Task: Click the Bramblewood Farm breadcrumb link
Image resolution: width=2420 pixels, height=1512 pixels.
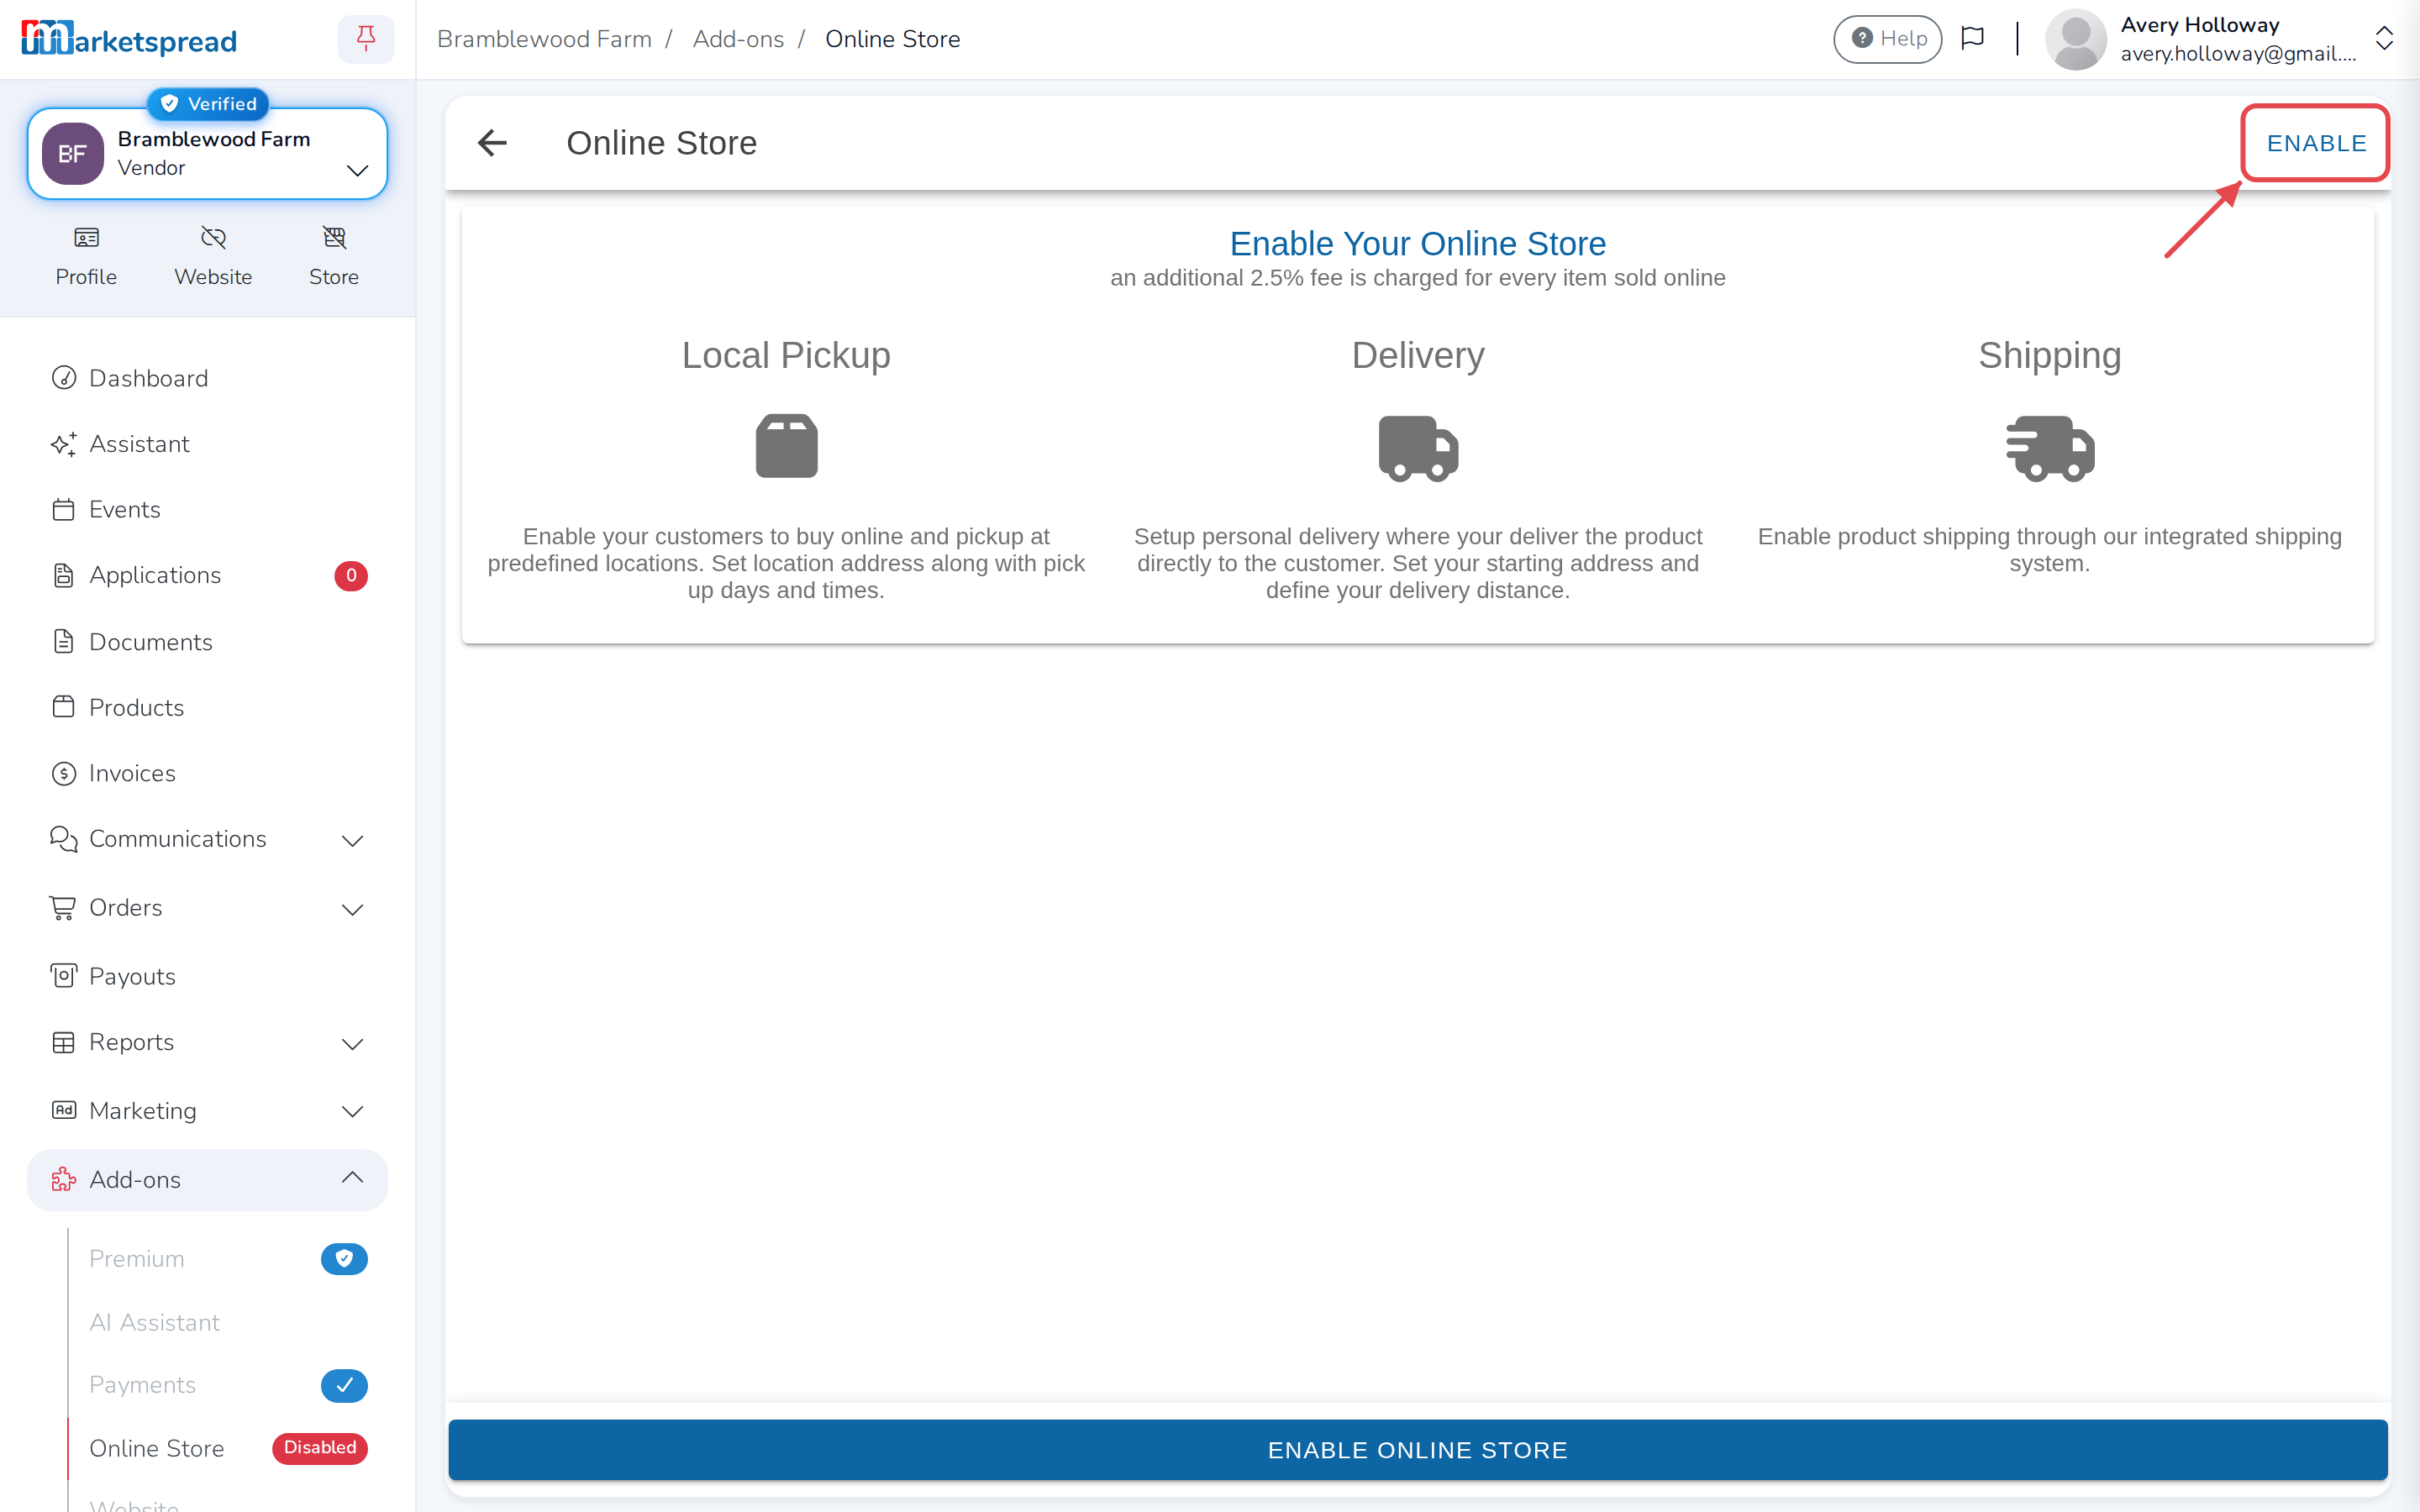Action: click(544, 39)
